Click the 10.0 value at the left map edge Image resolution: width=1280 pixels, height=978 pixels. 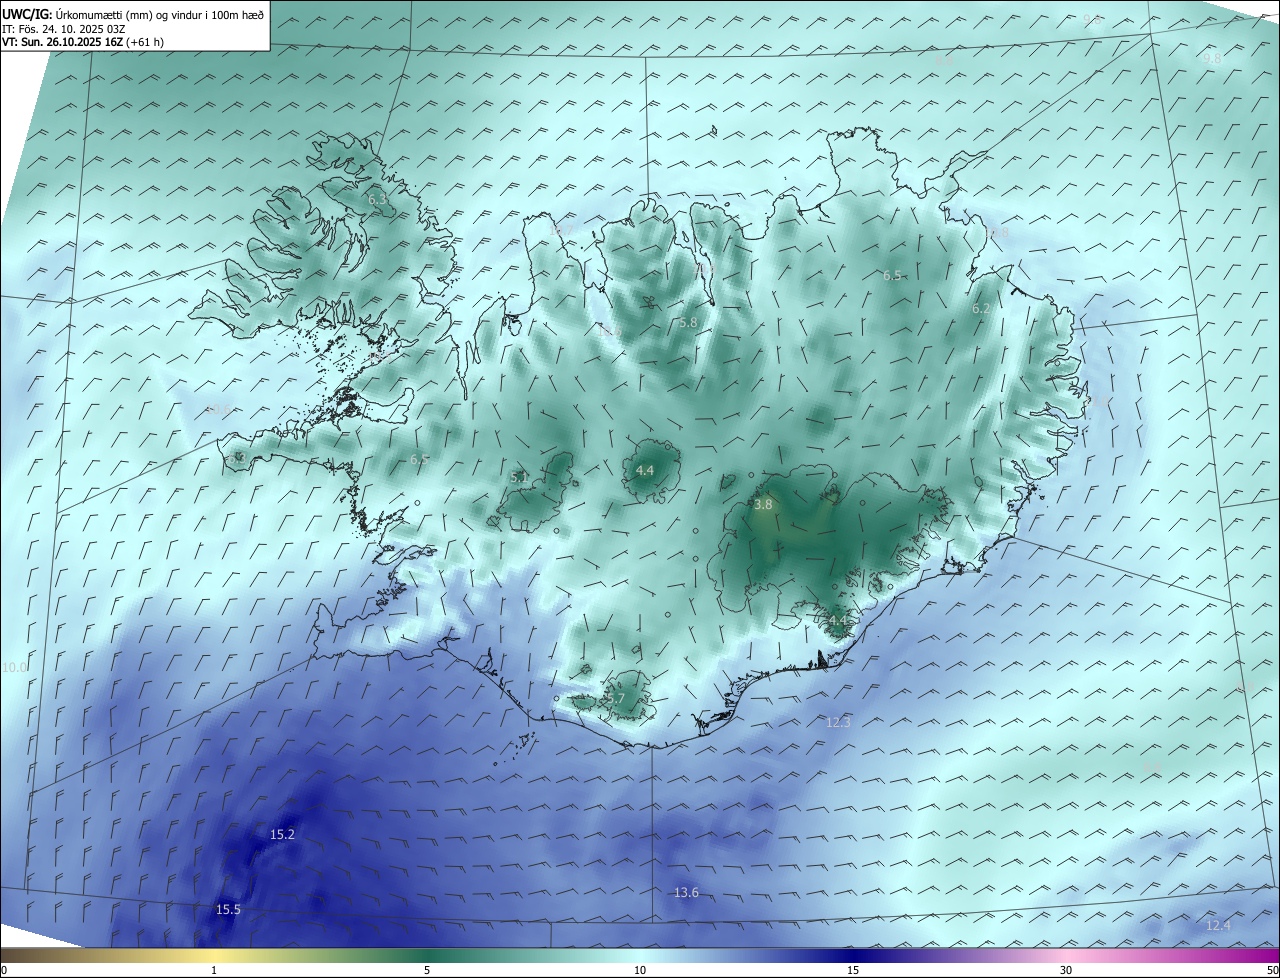[x=15, y=667]
